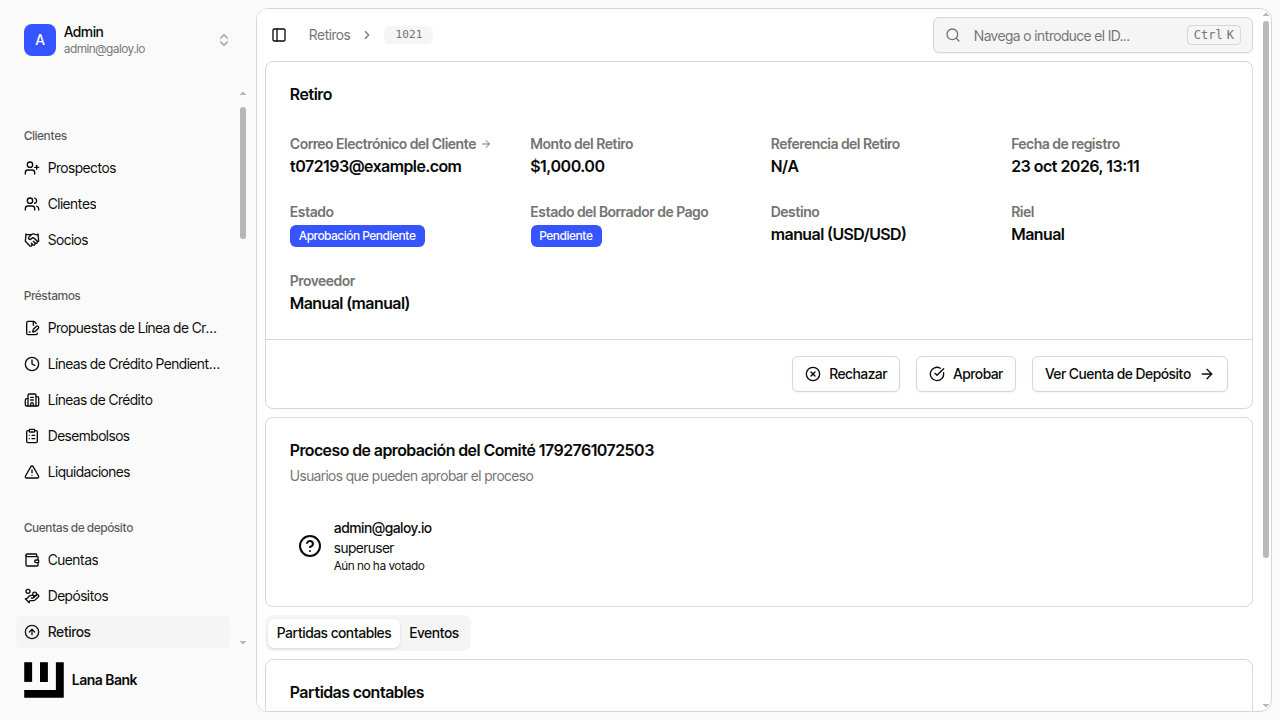Toggle the sidebar panel icon
The image size is (1280, 720).
(x=279, y=35)
